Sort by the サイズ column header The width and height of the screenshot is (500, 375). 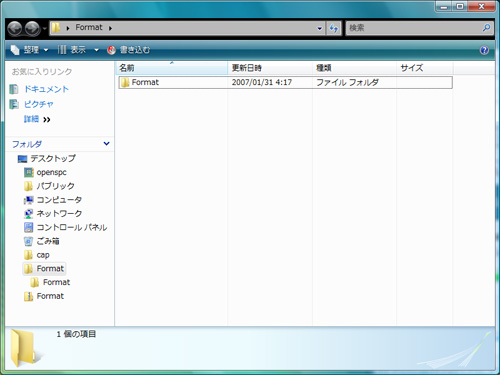(425, 68)
